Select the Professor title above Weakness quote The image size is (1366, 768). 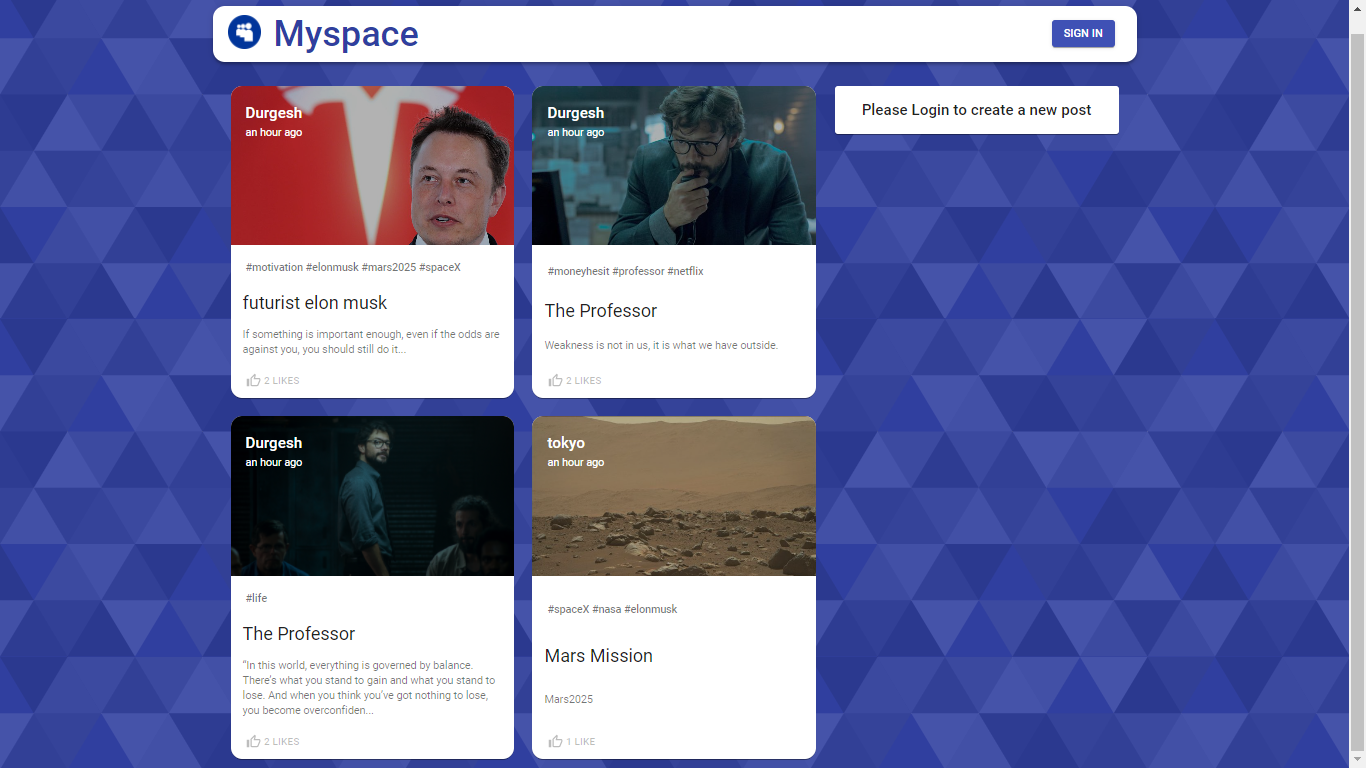click(601, 310)
